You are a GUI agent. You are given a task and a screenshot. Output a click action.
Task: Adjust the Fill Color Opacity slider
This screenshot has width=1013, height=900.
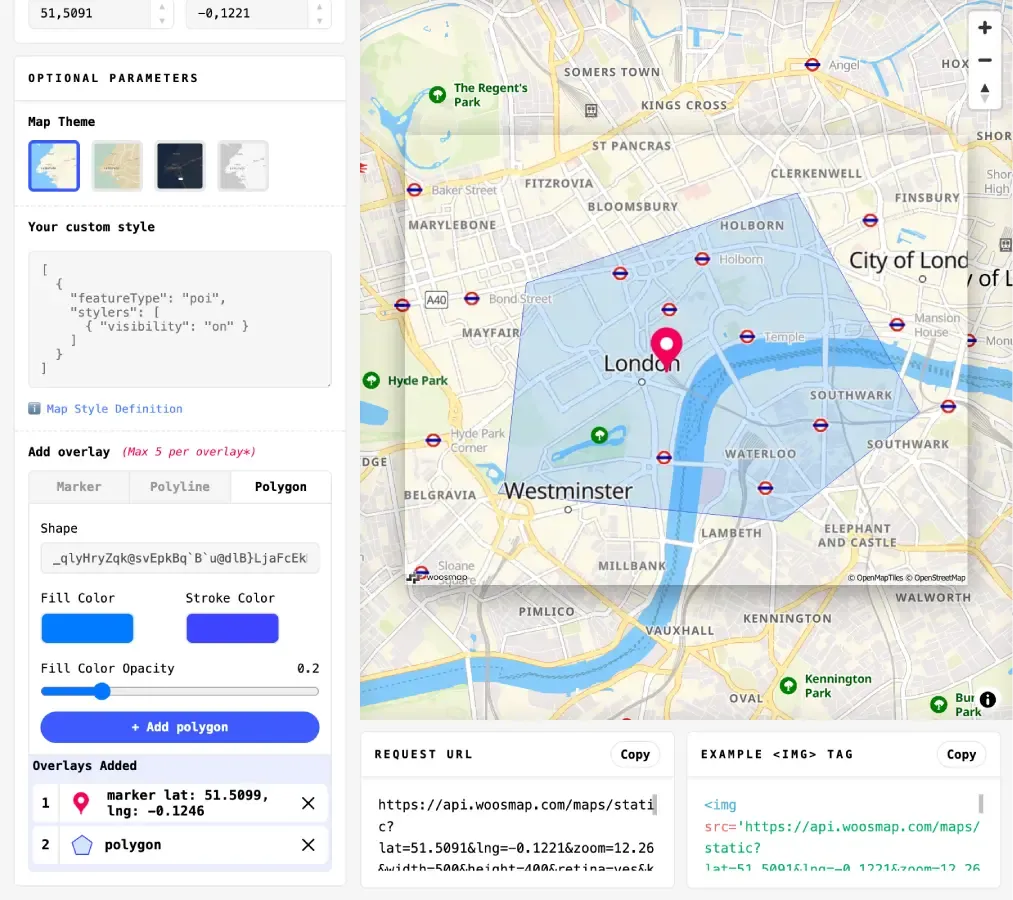coord(103,691)
